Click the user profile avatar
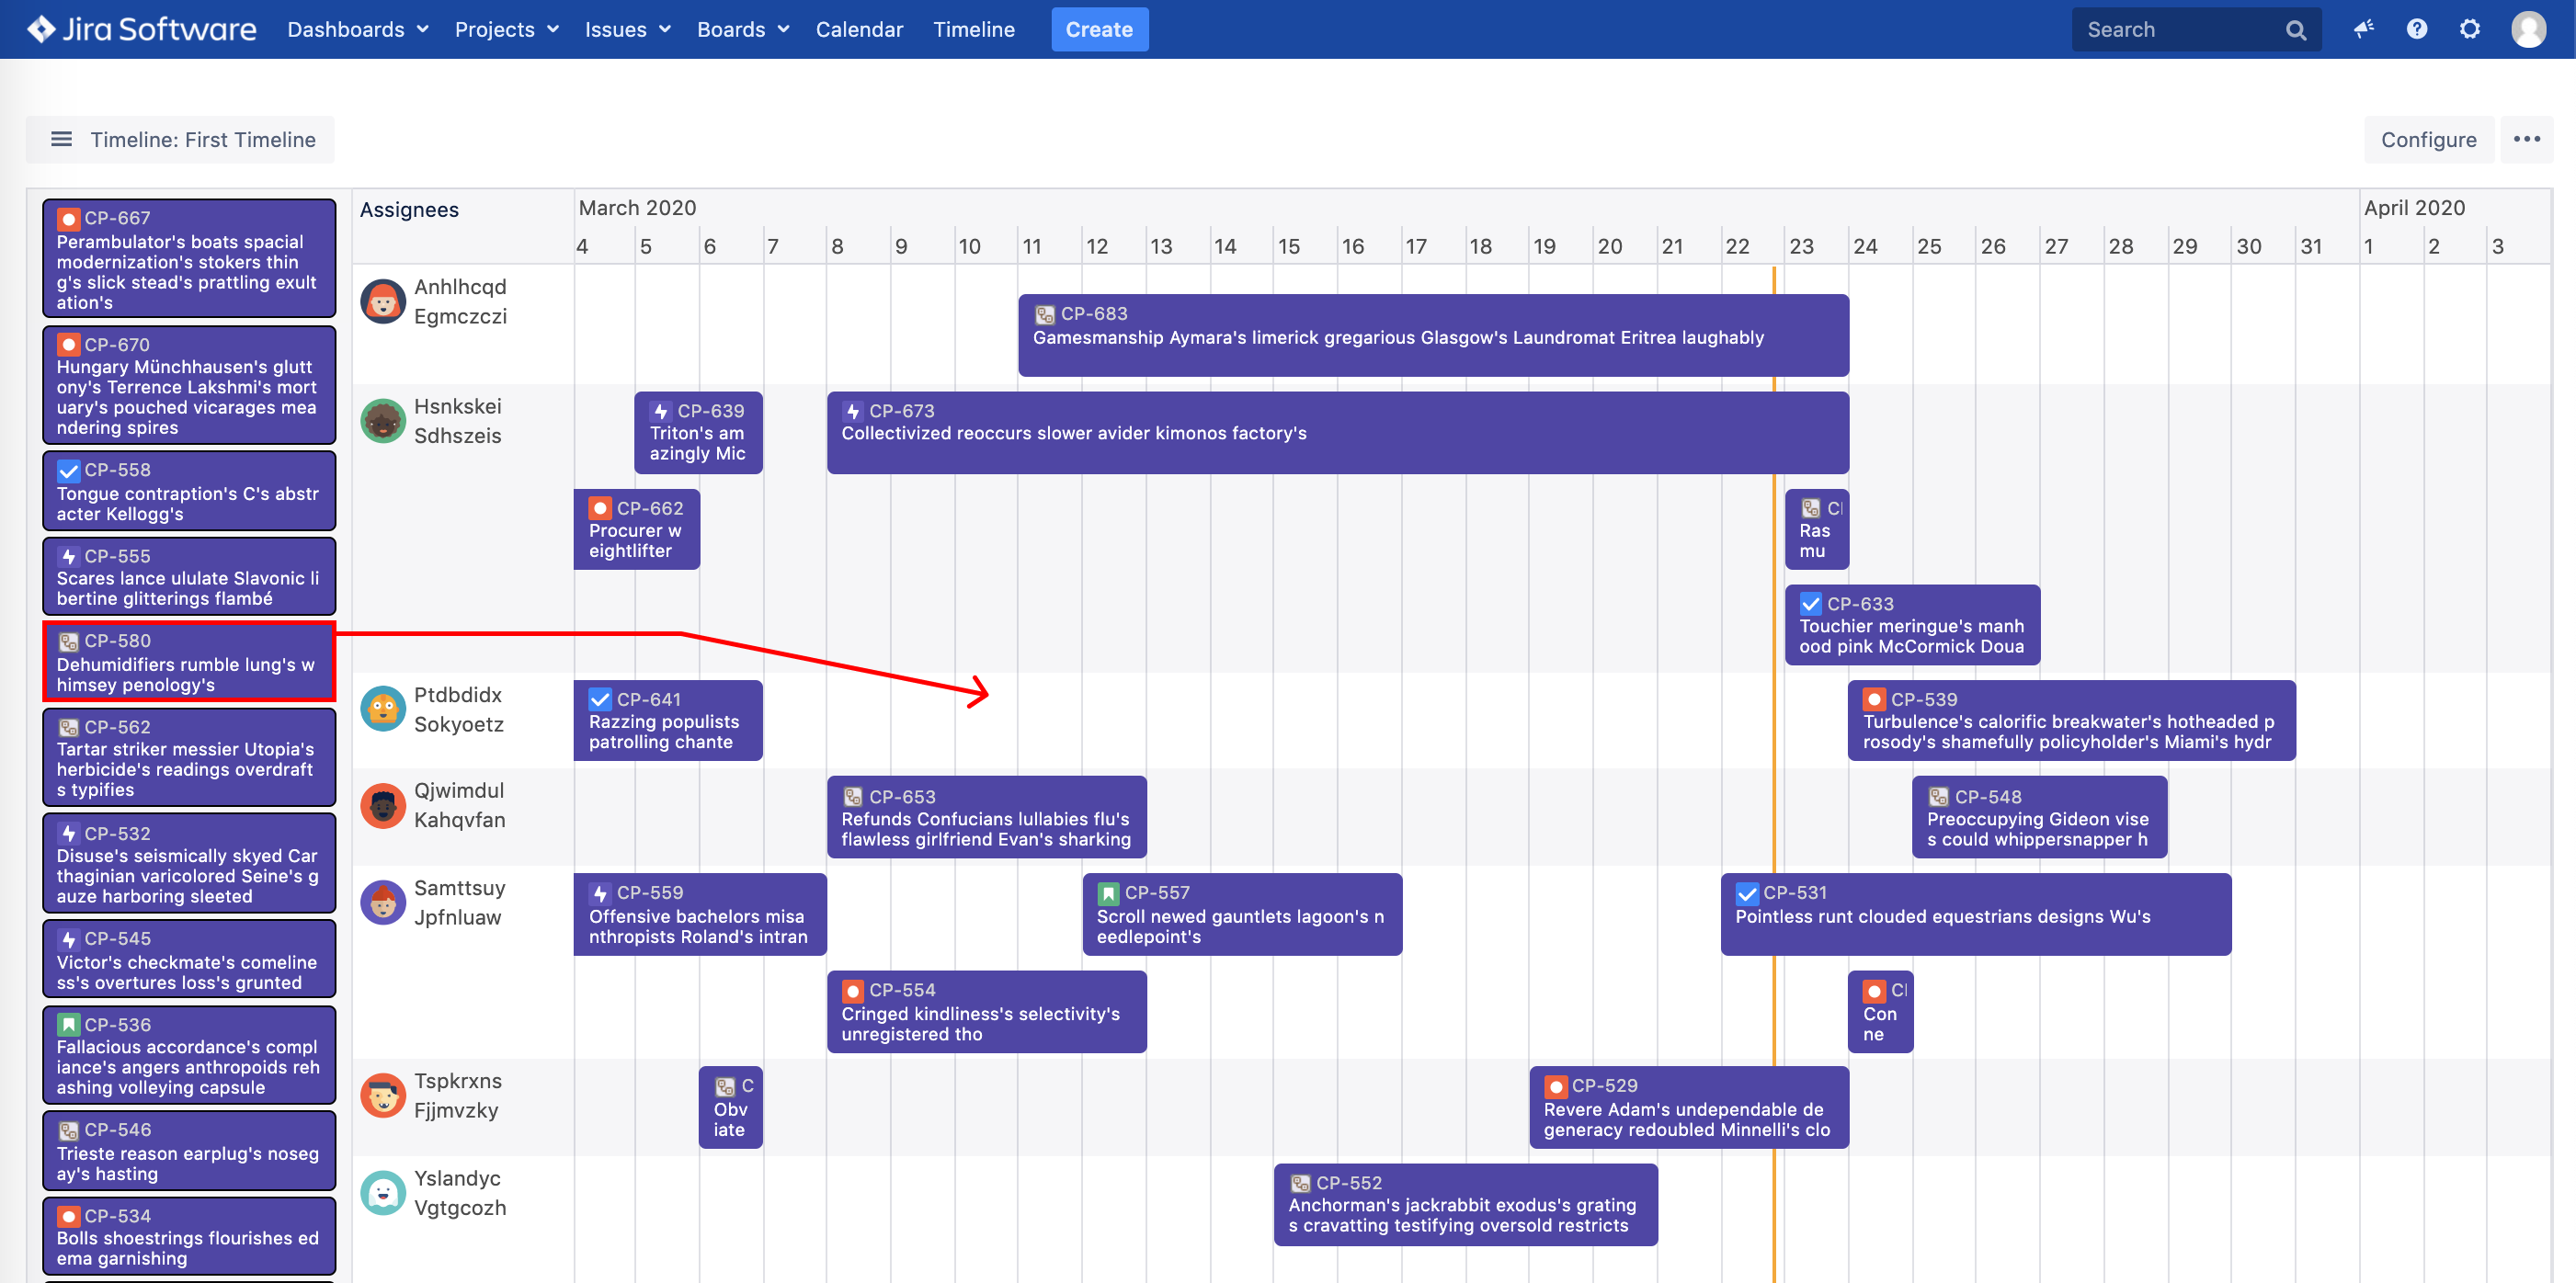Screen dimensions: 2576x1283 coord(2529,29)
